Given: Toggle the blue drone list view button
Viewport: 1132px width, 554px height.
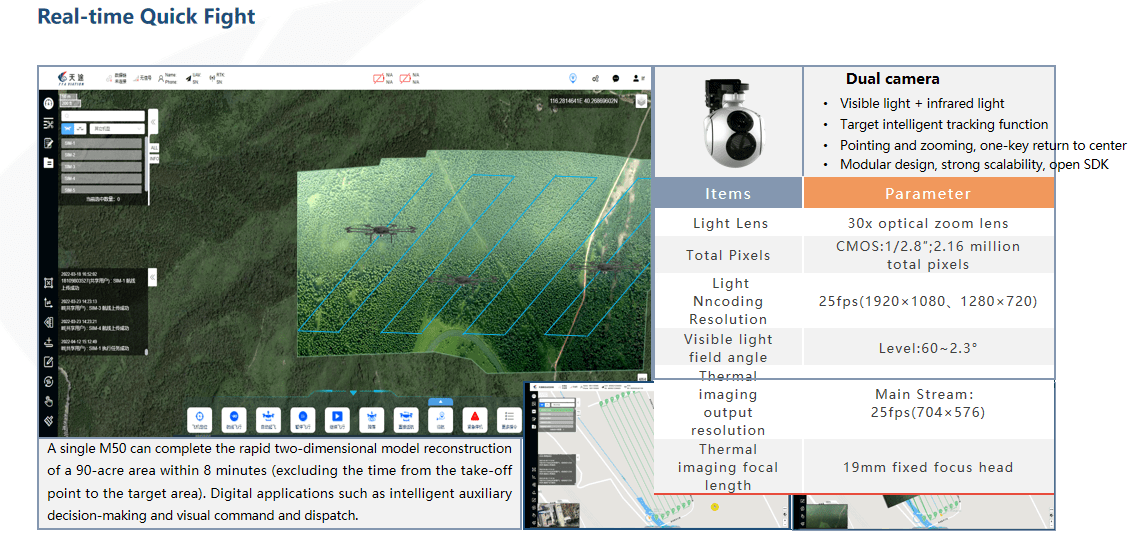Looking at the screenshot, I should (x=68, y=129).
